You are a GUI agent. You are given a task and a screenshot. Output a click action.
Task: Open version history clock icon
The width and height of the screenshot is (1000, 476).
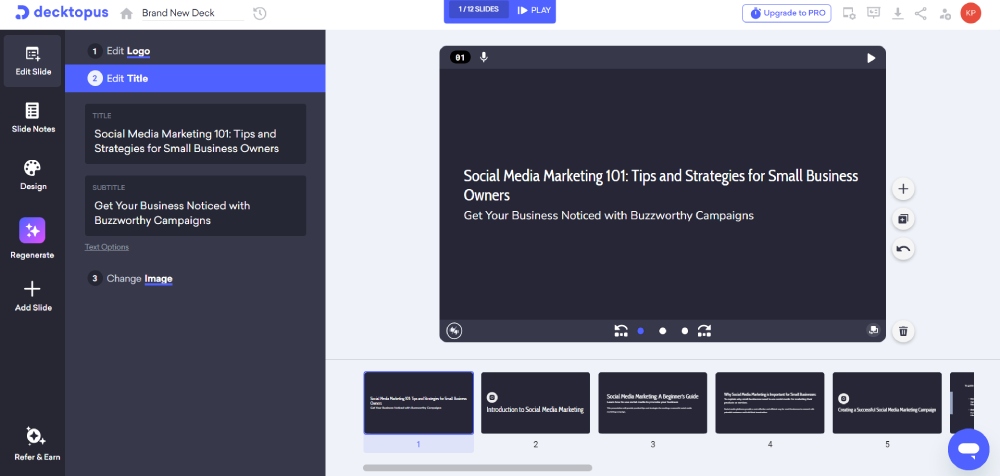pos(260,13)
